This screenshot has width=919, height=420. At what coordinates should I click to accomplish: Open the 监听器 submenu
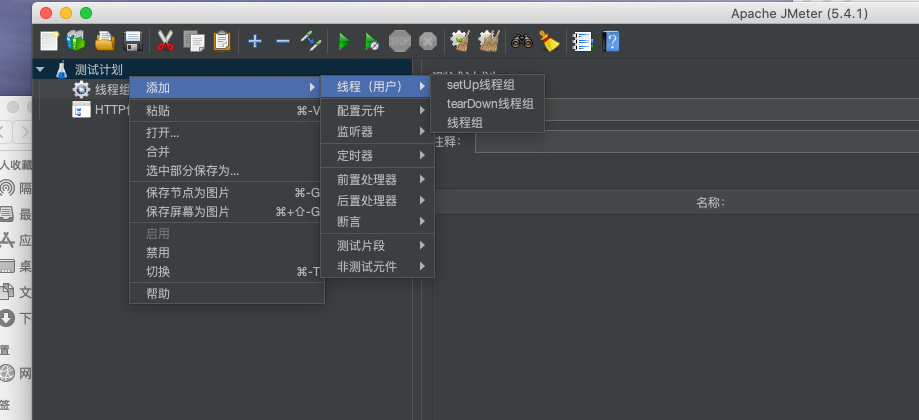pos(377,132)
